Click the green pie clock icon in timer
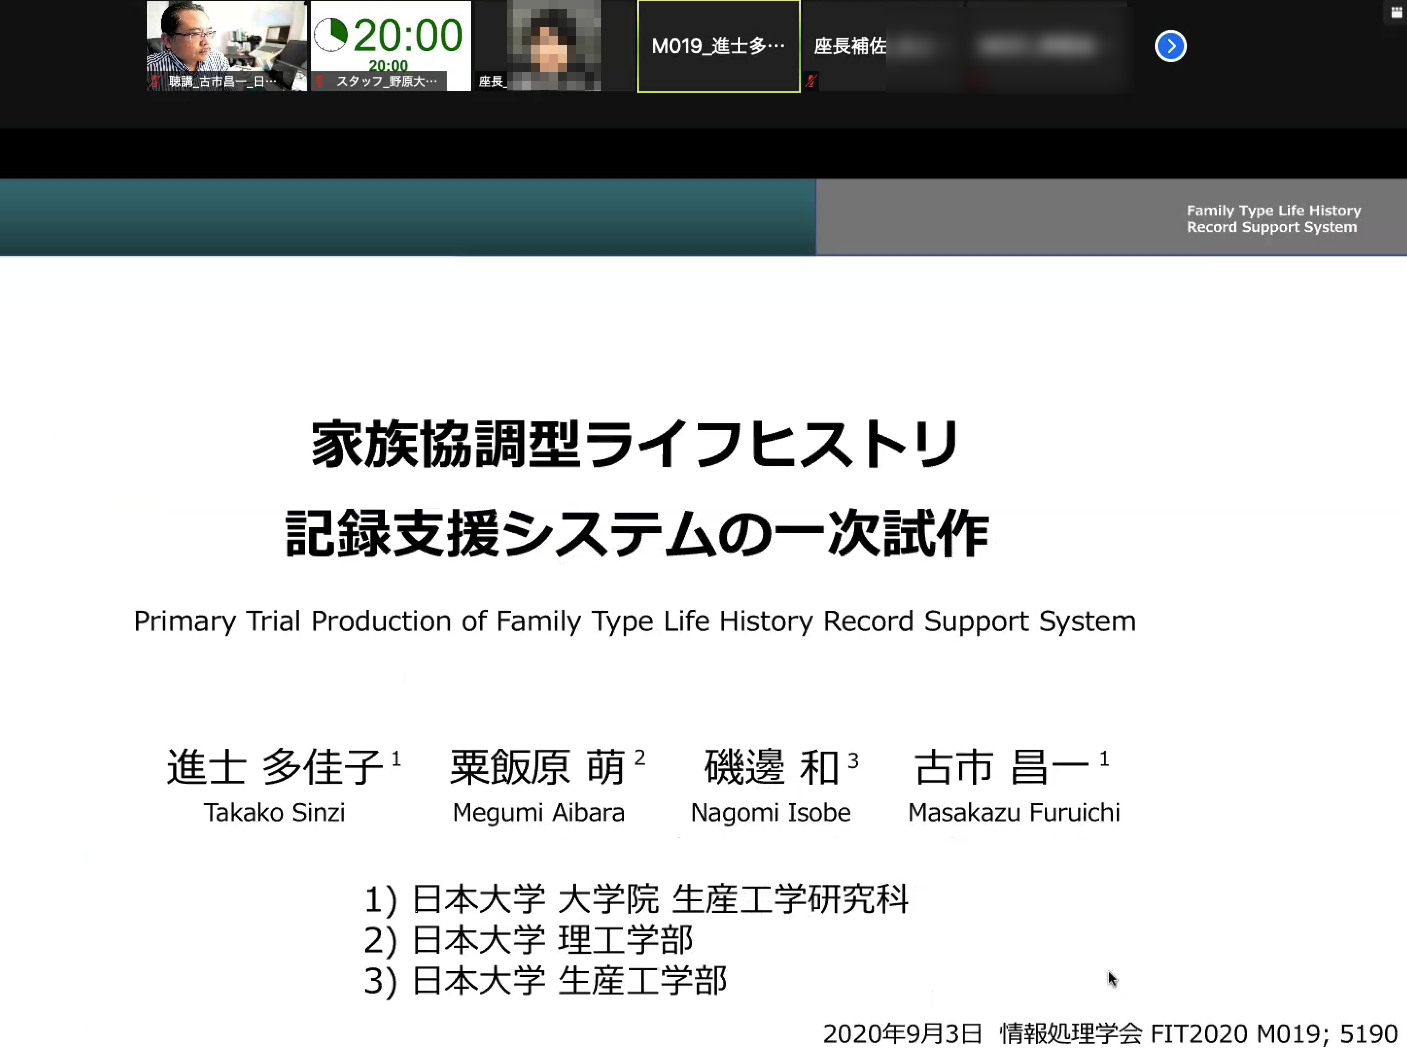1407x1057 pixels. [x=331, y=35]
